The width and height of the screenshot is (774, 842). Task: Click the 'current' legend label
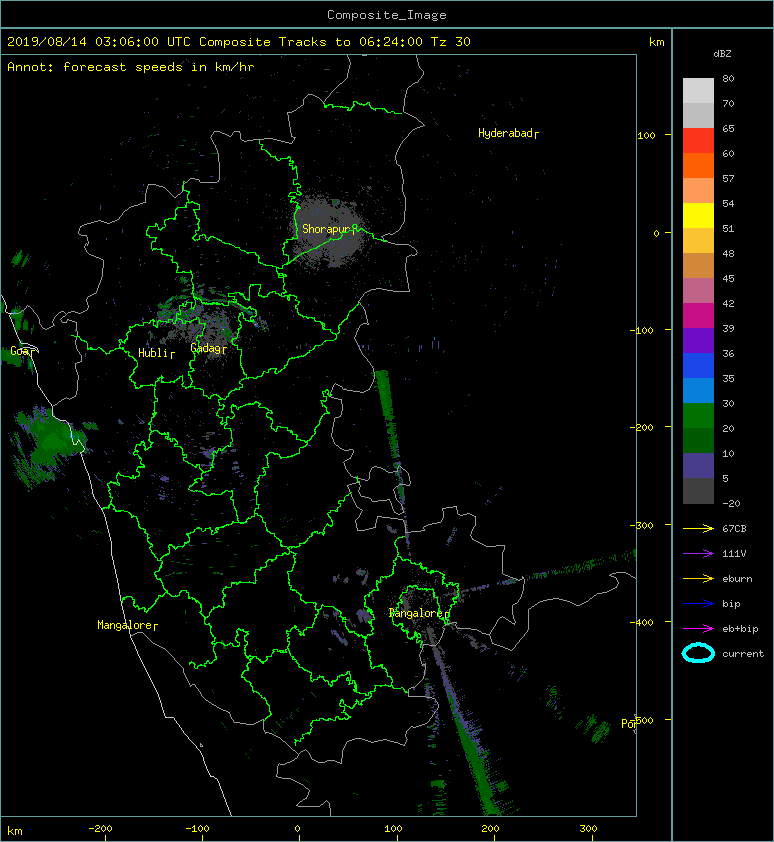click(x=743, y=654)
